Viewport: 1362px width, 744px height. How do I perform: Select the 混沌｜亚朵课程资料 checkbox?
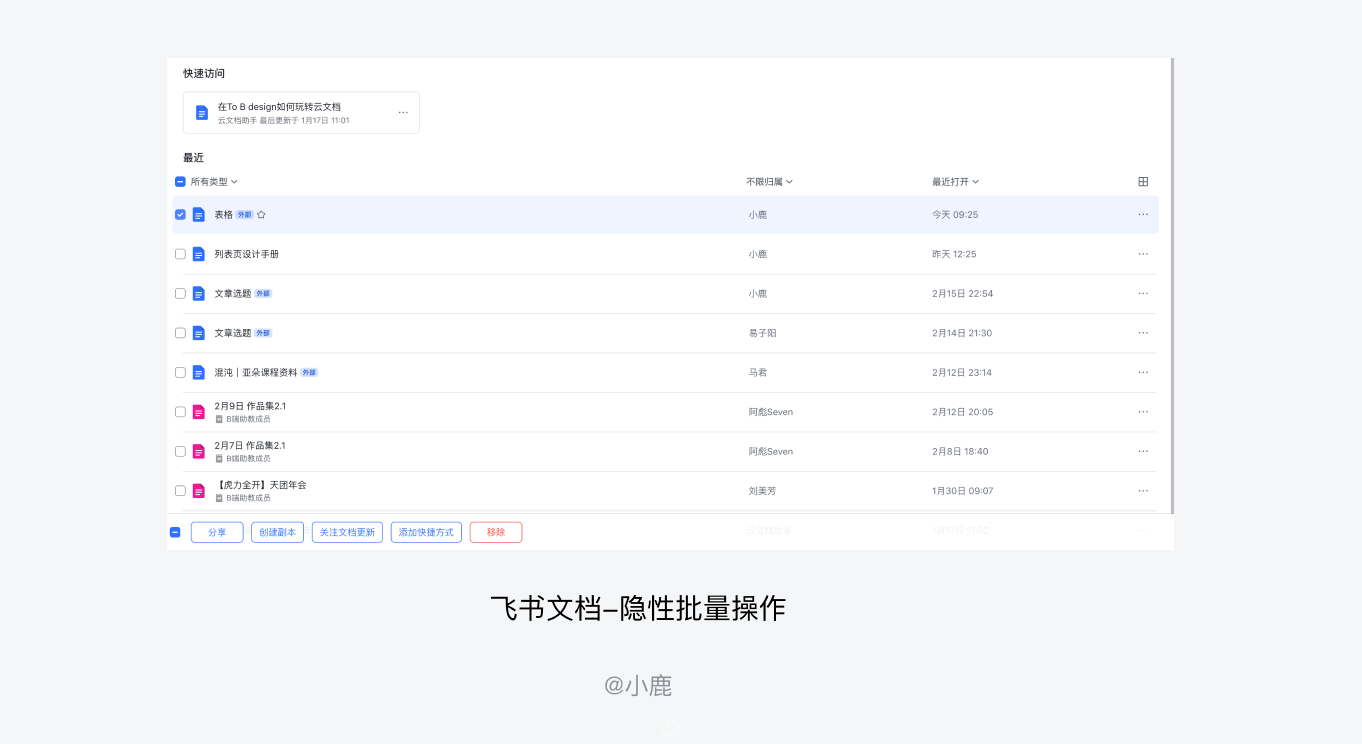coord(180,373)
